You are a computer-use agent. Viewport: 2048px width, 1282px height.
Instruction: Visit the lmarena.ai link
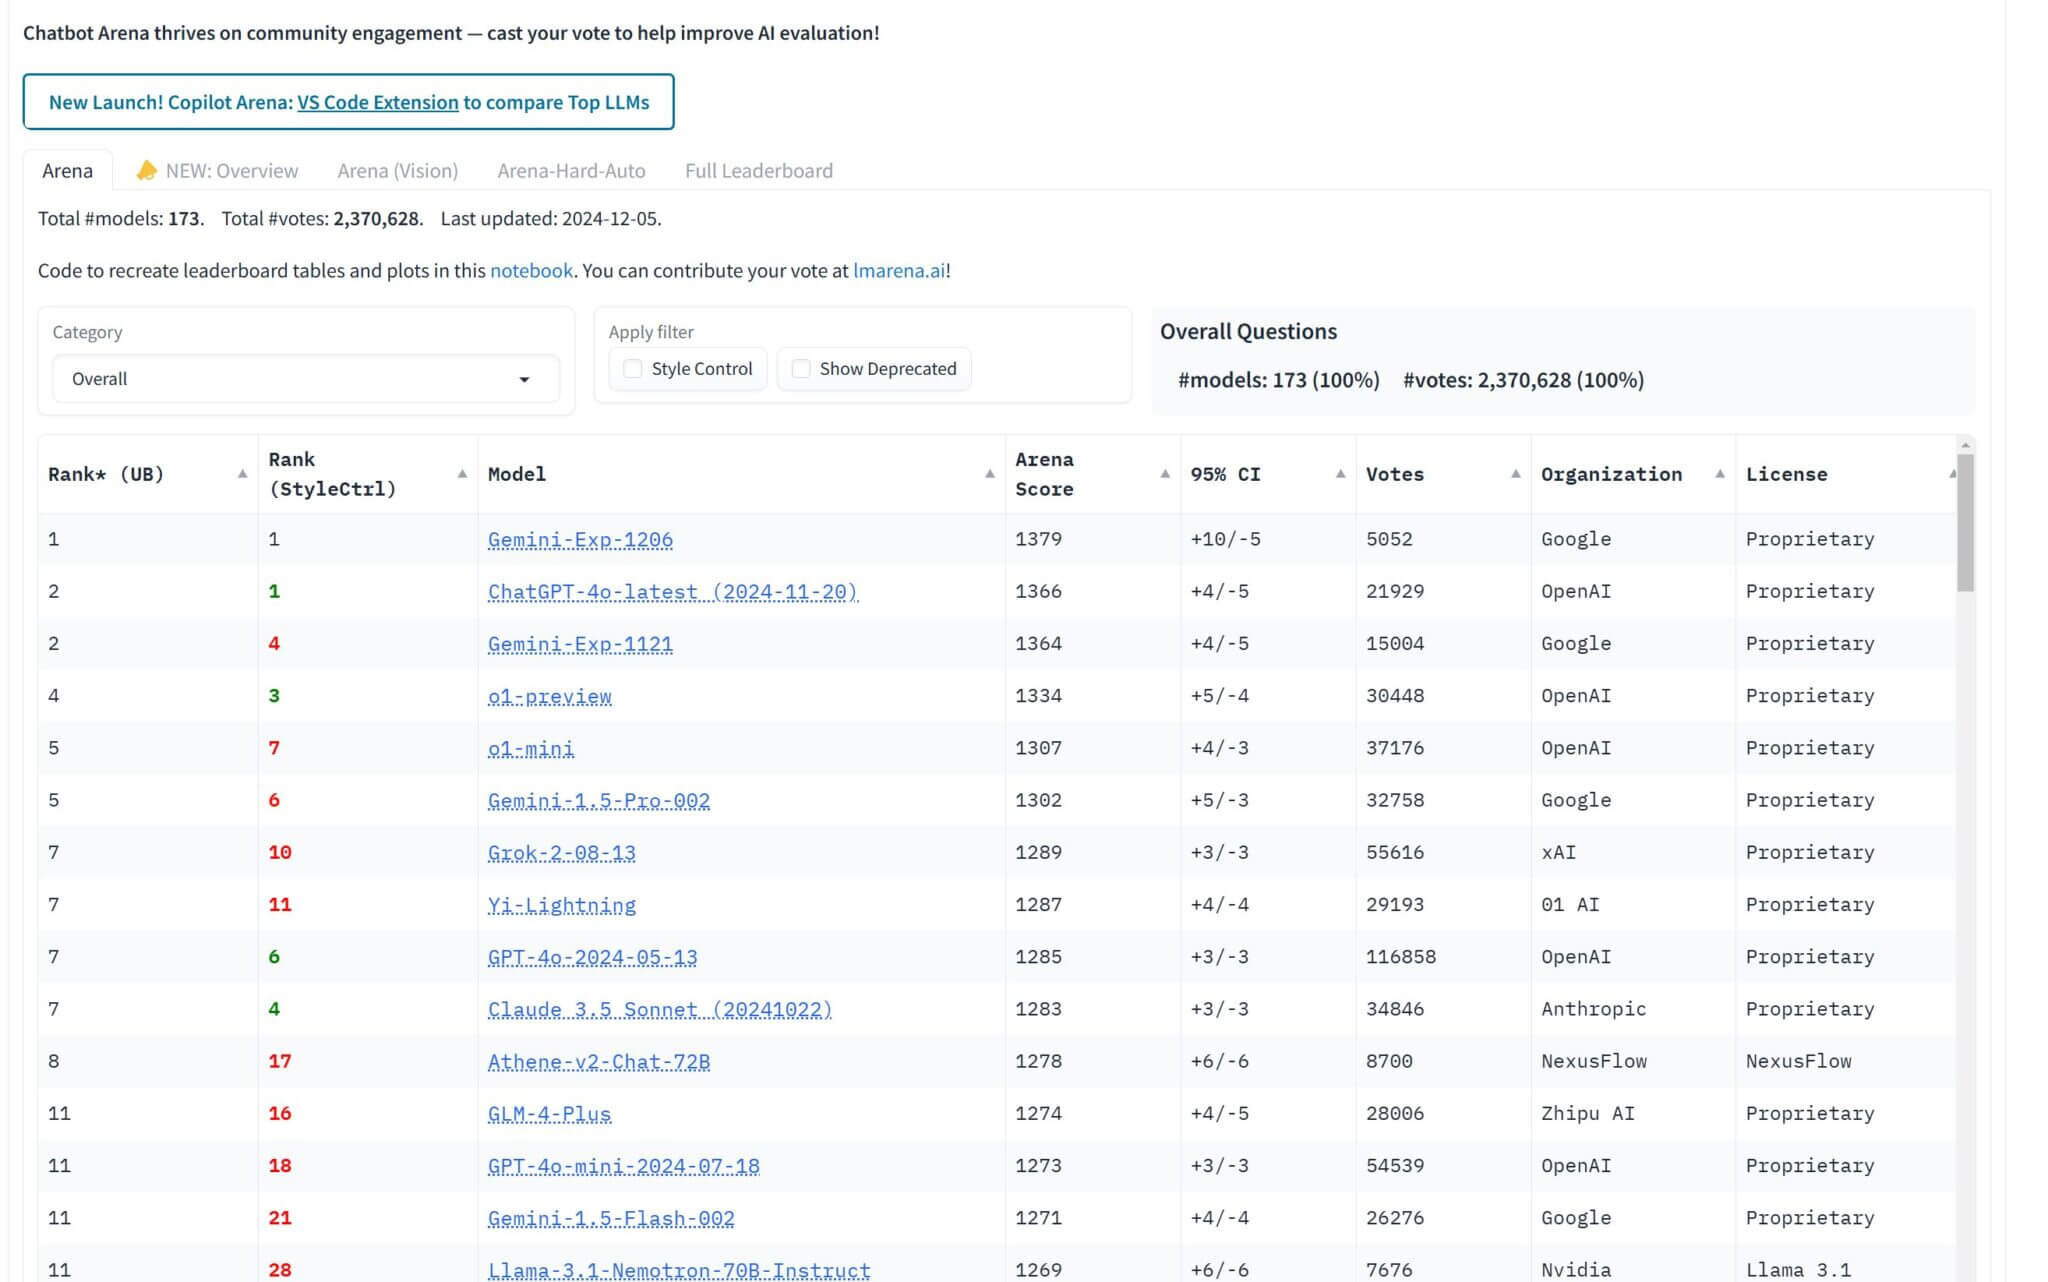pyautogui.click(x=899, y=271)
